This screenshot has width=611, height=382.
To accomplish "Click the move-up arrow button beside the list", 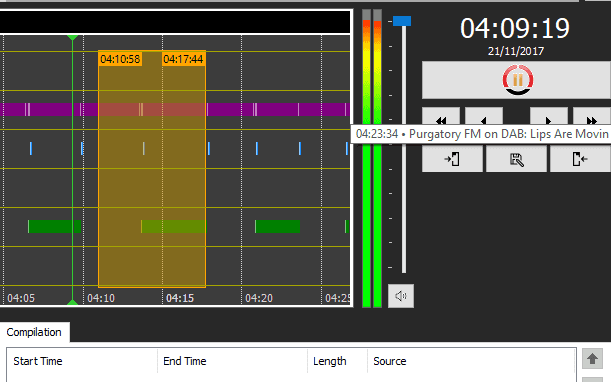I will tap(592, 359).
